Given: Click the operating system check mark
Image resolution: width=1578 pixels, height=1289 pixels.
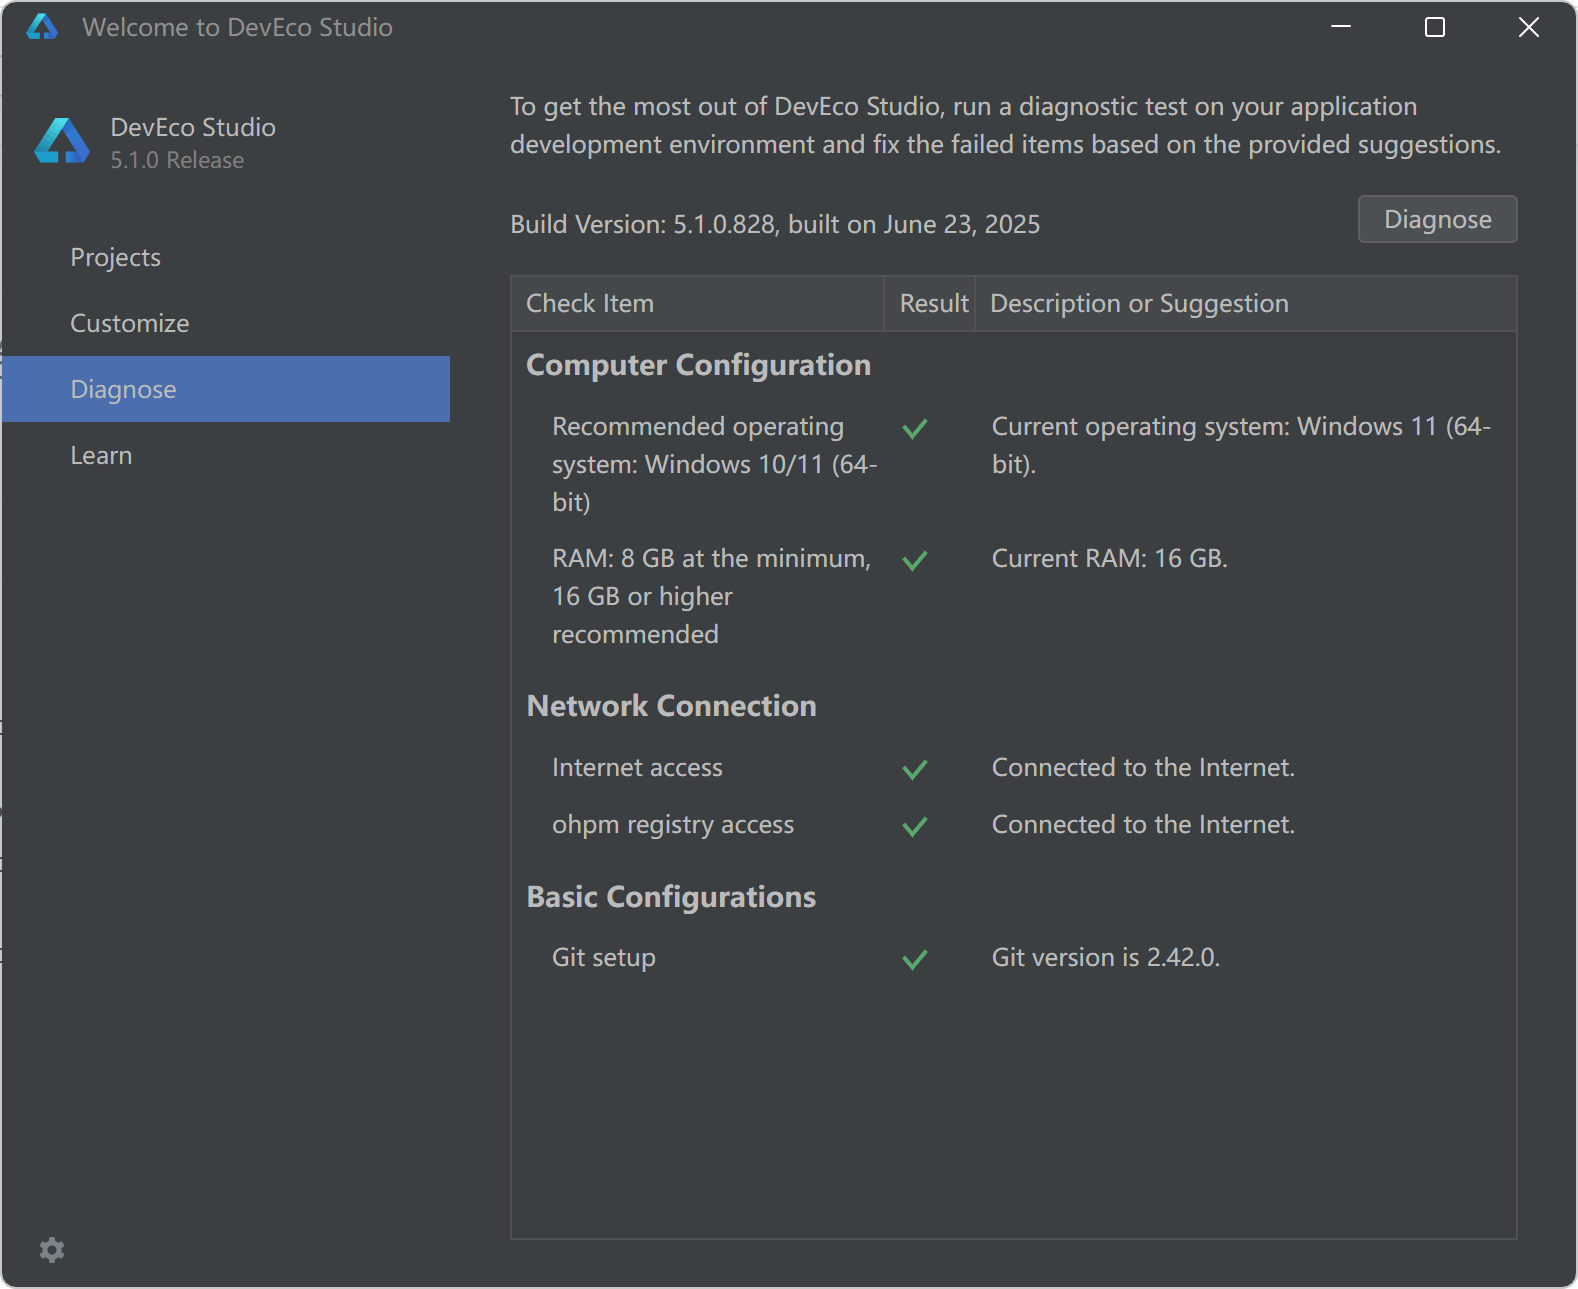Looking at the screenshot, I should (915, 429).
